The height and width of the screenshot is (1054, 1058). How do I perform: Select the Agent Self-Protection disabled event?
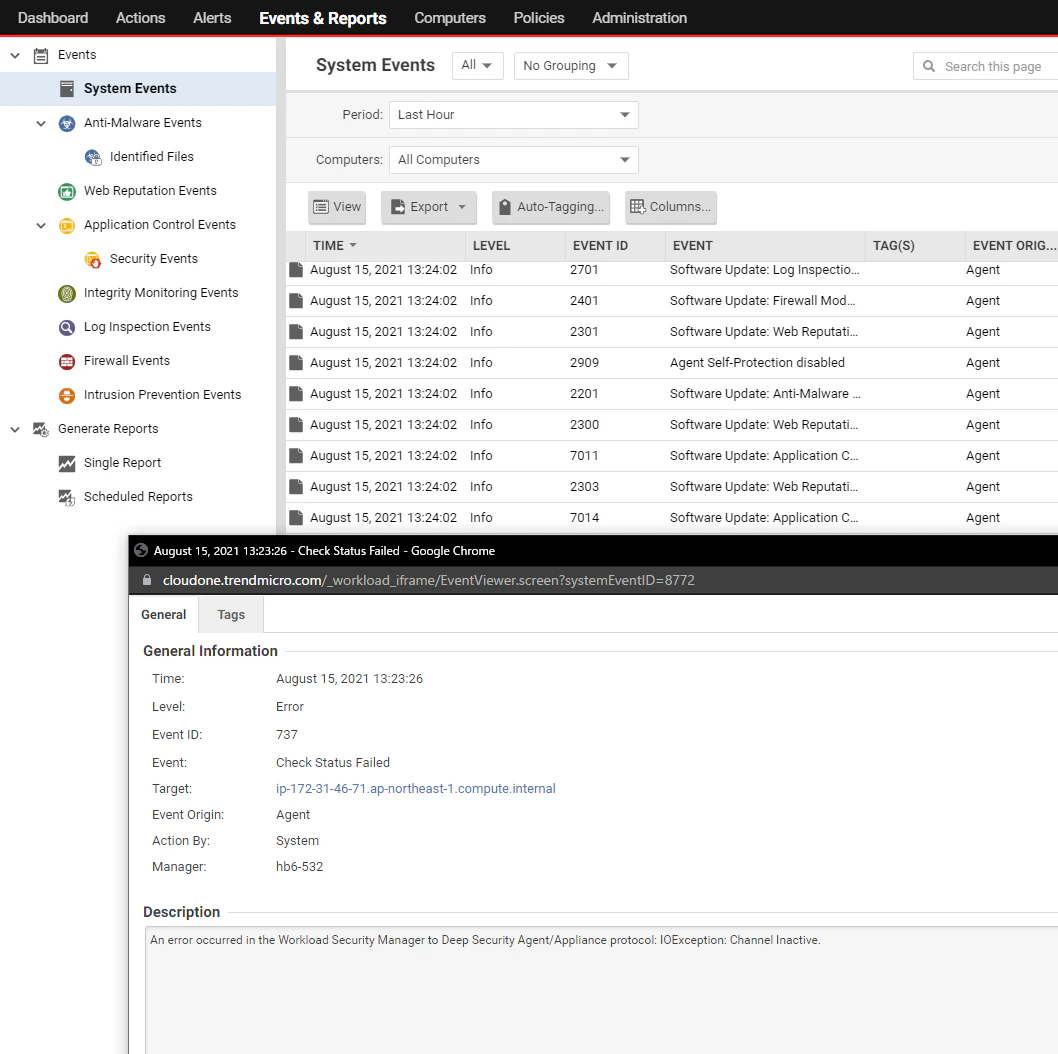click(757, 363)
